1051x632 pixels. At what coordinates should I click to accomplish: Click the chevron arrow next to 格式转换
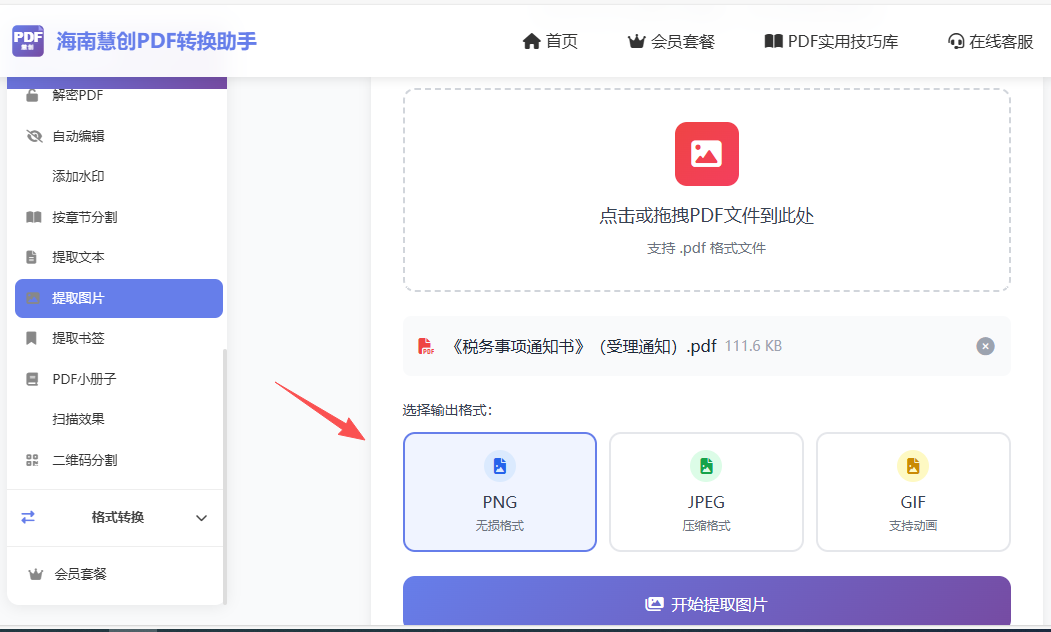click(x=201, y=518)
